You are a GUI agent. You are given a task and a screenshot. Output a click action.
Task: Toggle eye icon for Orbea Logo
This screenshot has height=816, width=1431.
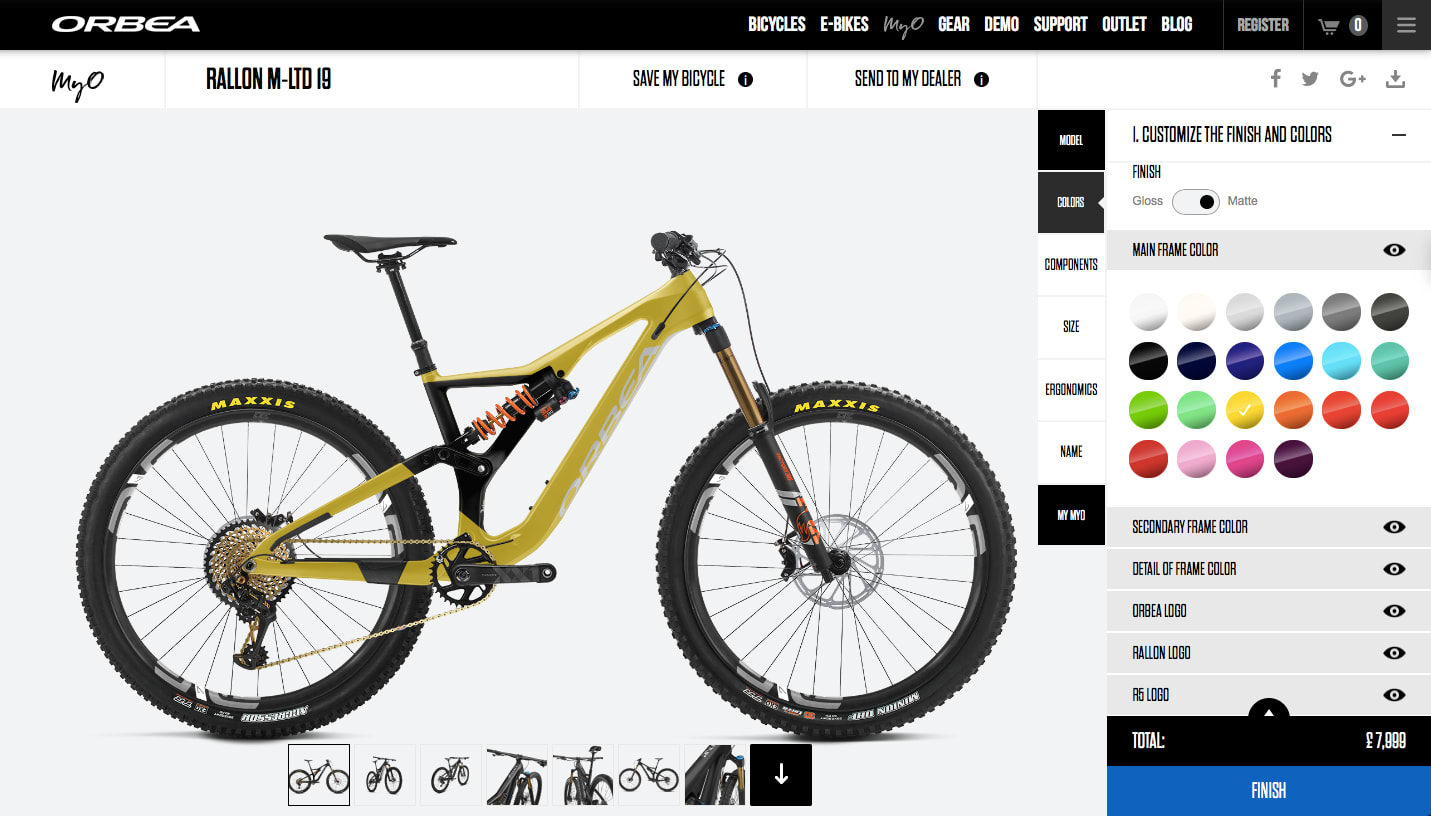[1394, 611]
